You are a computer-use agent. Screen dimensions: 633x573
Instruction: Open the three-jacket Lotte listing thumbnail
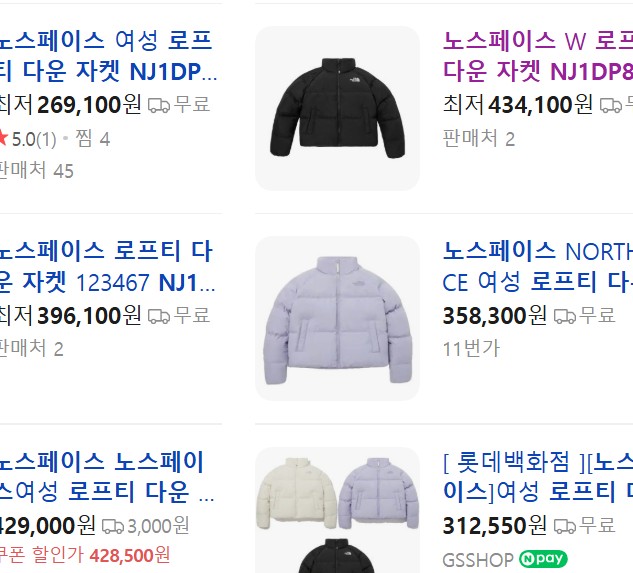[x=337, y=510]
